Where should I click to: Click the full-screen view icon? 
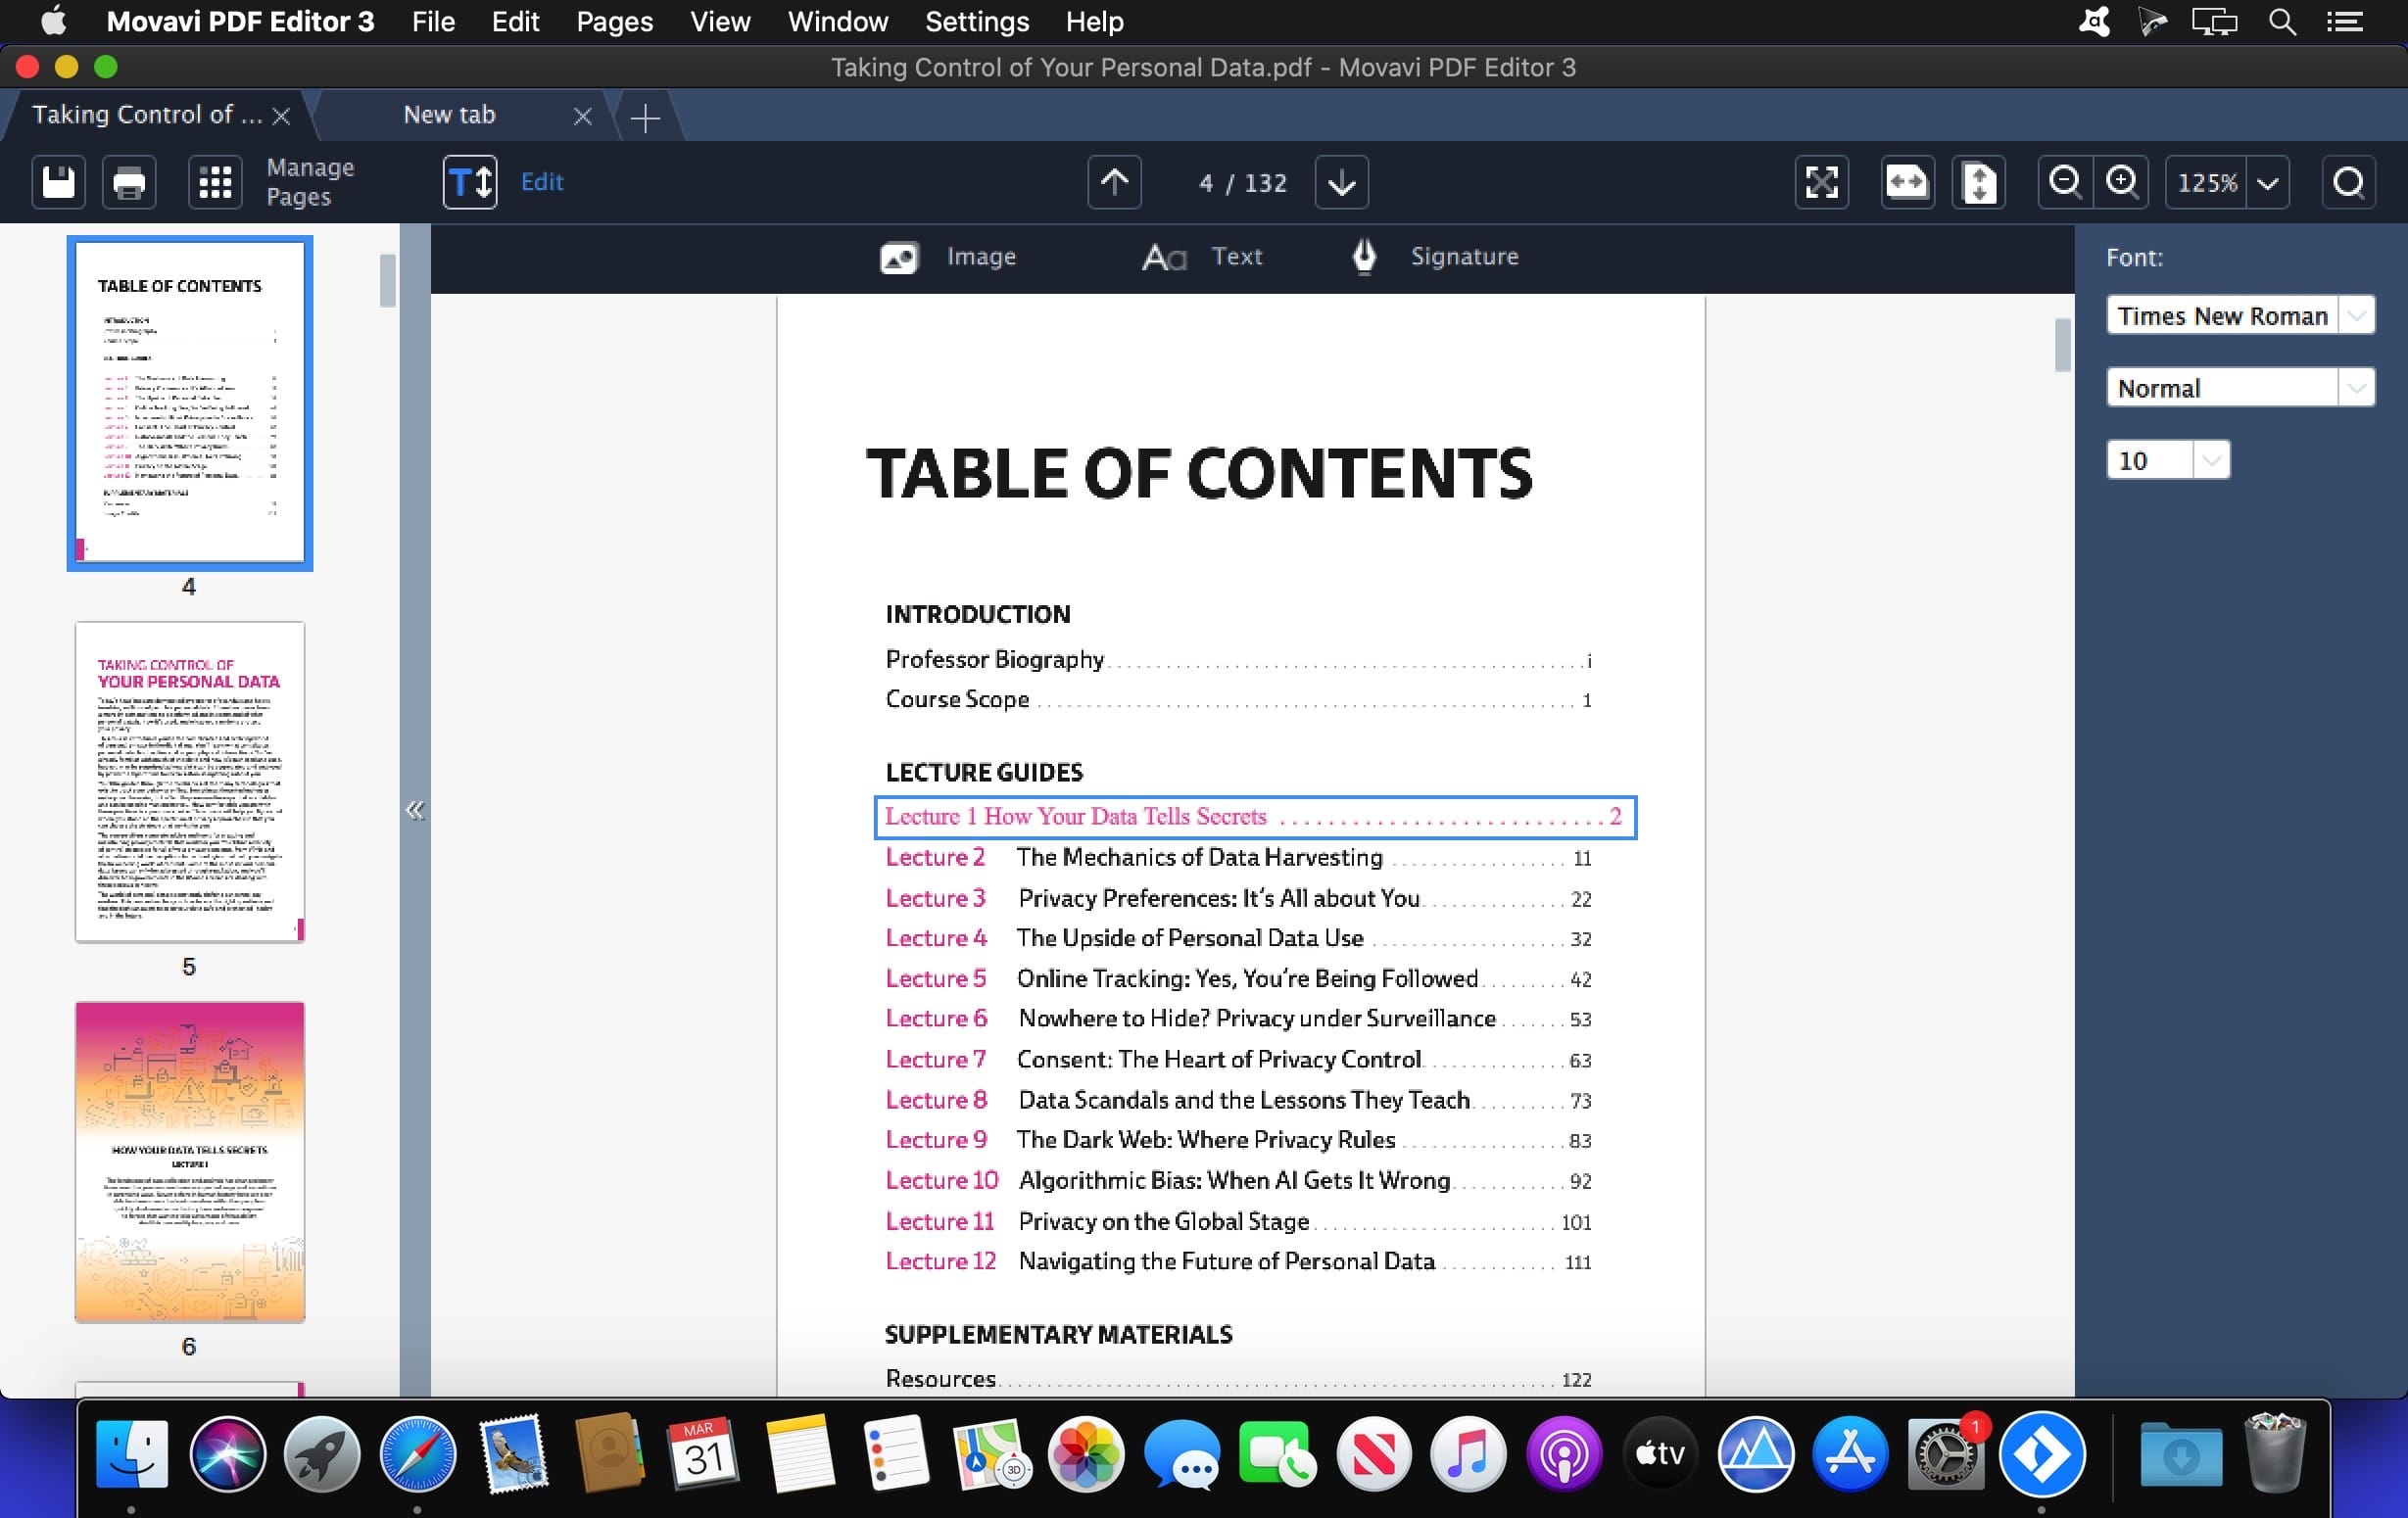click(1820, 180)
